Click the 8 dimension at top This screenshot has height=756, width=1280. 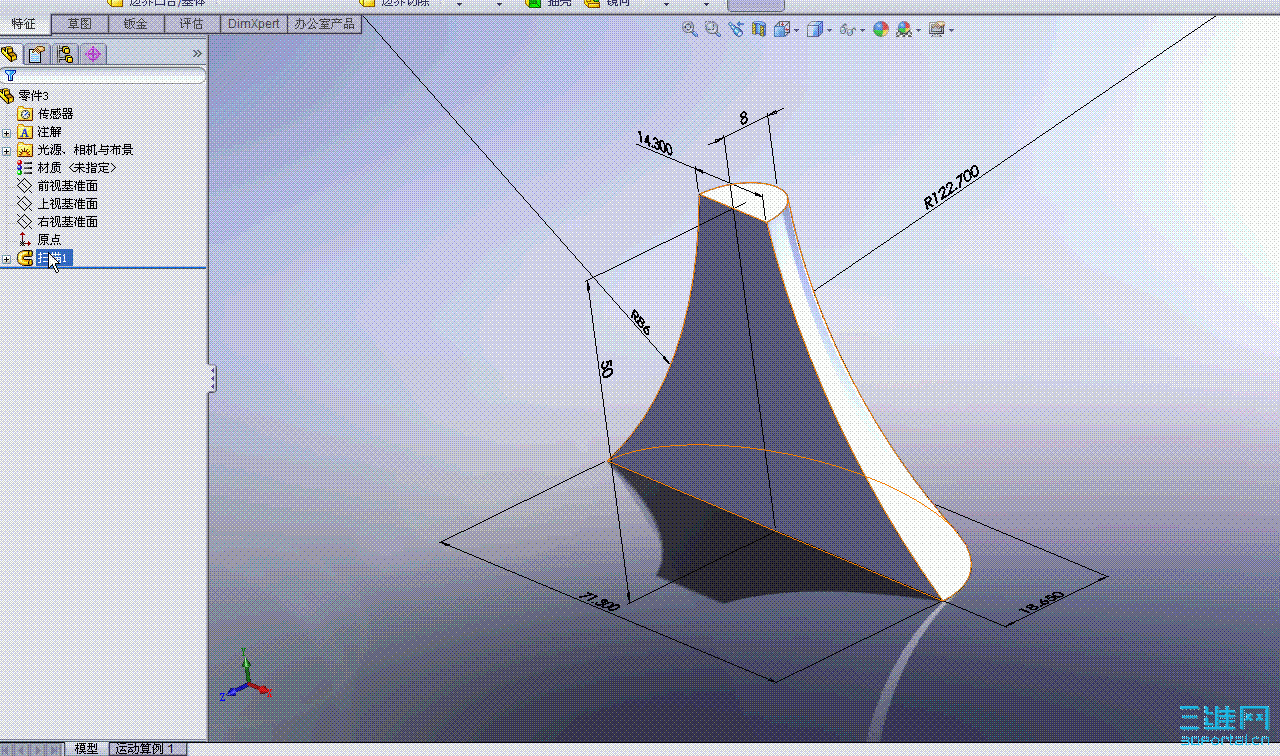tap(743, 118)
